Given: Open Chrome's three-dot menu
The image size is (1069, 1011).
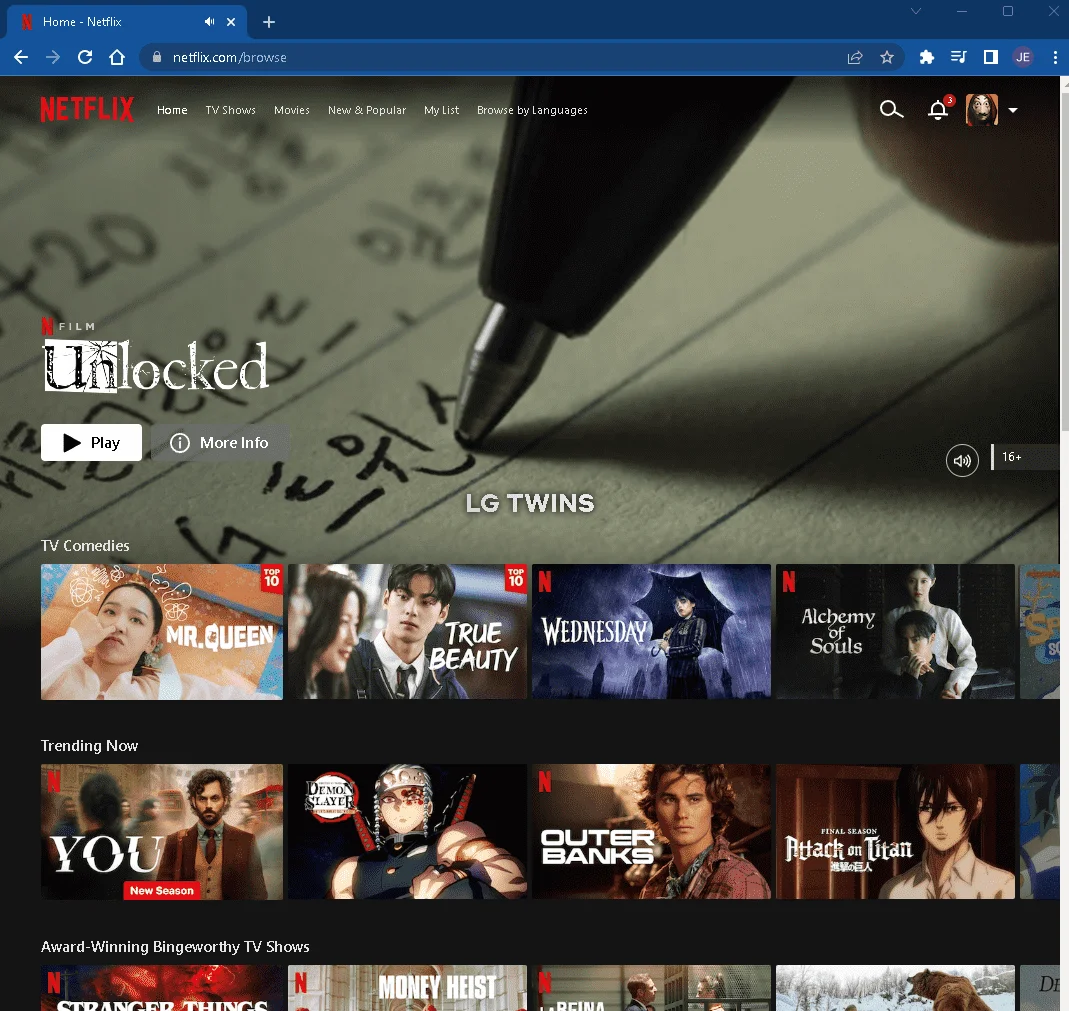Looking at the screenshot, I should point(1055,57).
